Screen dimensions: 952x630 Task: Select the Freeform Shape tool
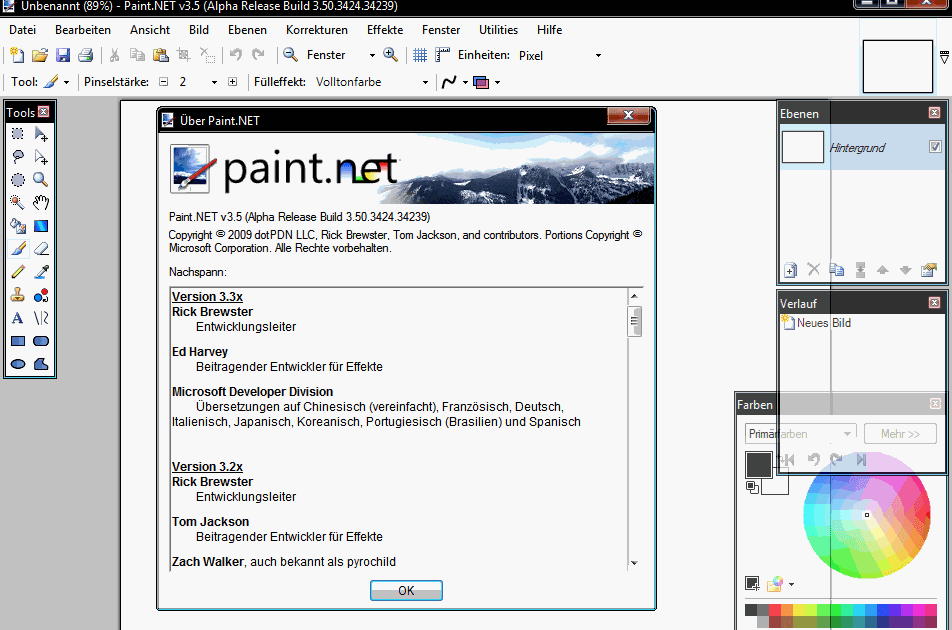point(41,364)
